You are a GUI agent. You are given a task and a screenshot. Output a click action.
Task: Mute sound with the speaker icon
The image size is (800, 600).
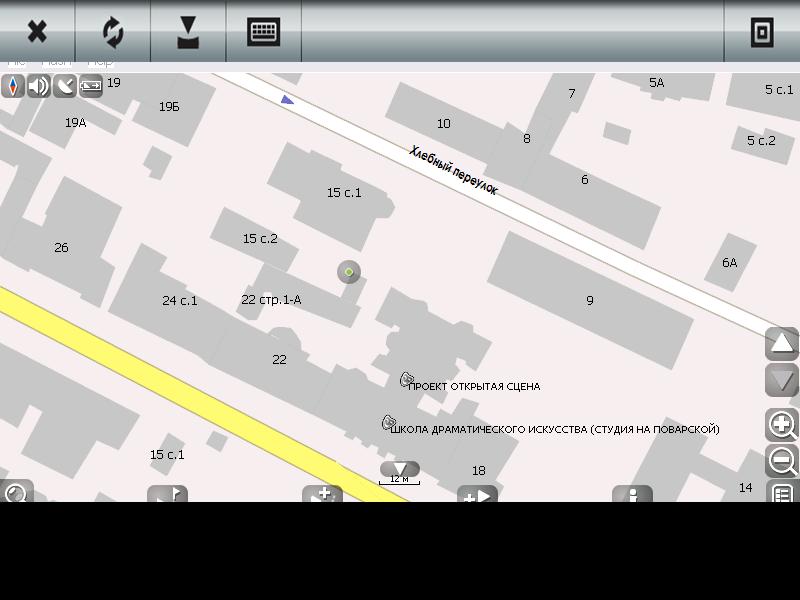39,86
